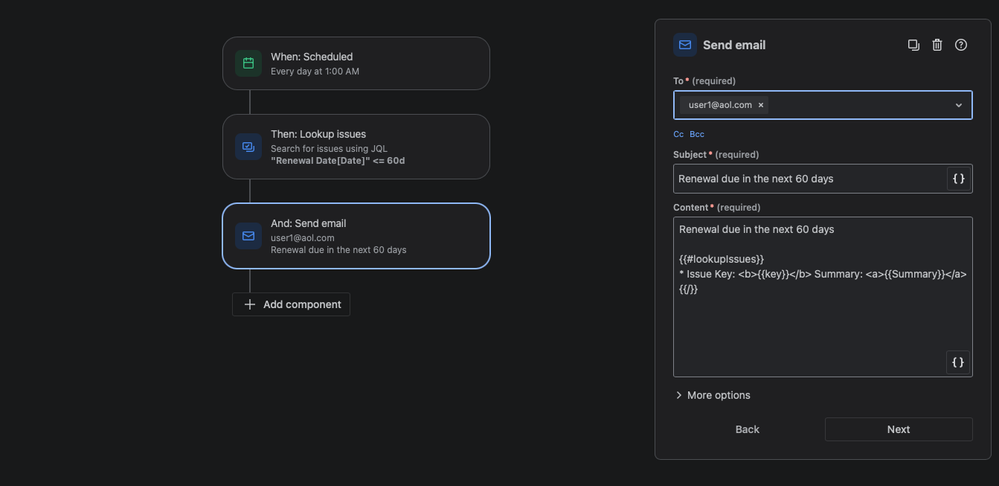
Task: Insert smart value into Subject using braces icon
Action: (958, 179)
